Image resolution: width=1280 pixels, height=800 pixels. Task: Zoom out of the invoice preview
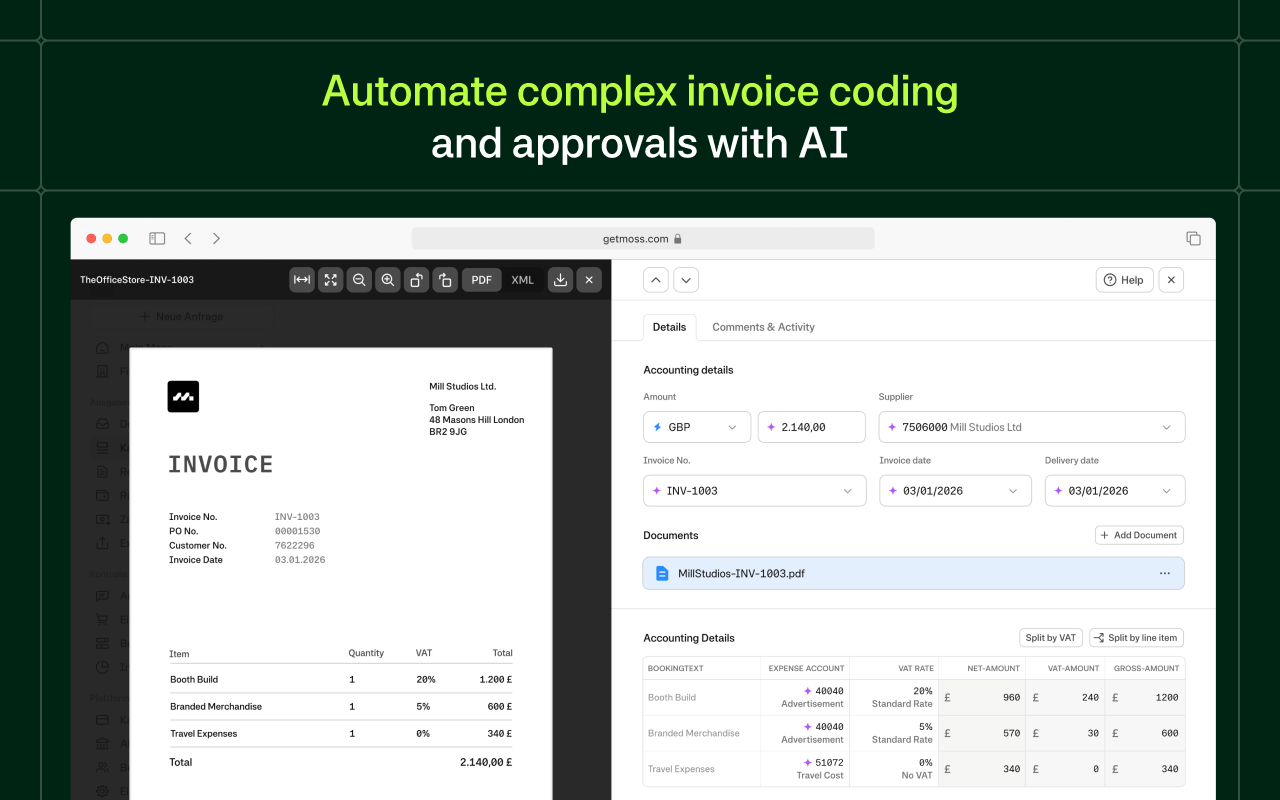click(359, 280)
